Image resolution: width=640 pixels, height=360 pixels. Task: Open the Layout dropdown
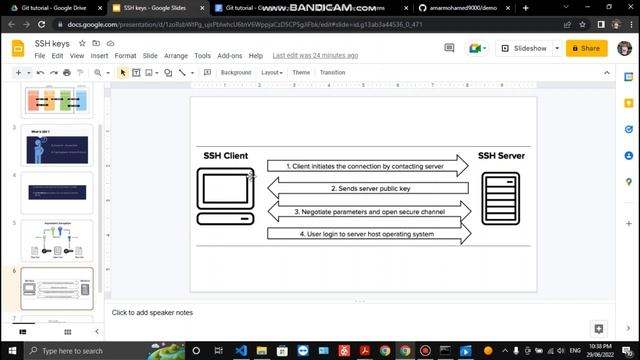272,73
